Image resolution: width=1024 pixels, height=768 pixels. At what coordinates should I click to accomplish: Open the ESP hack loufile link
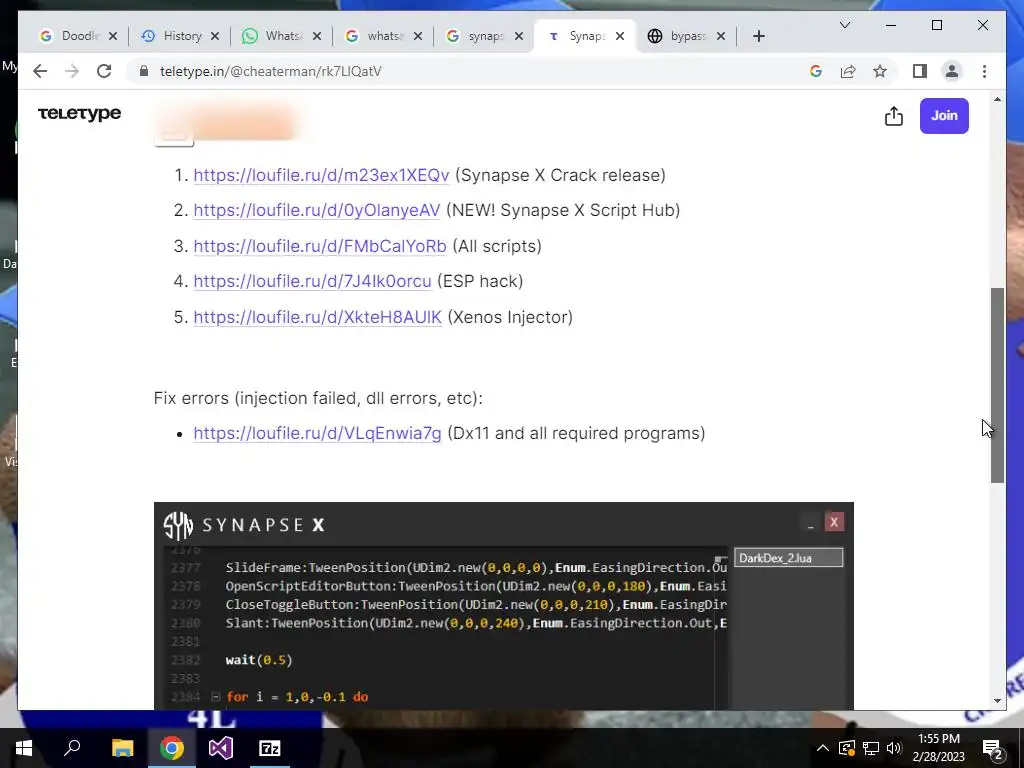[312, 281]
